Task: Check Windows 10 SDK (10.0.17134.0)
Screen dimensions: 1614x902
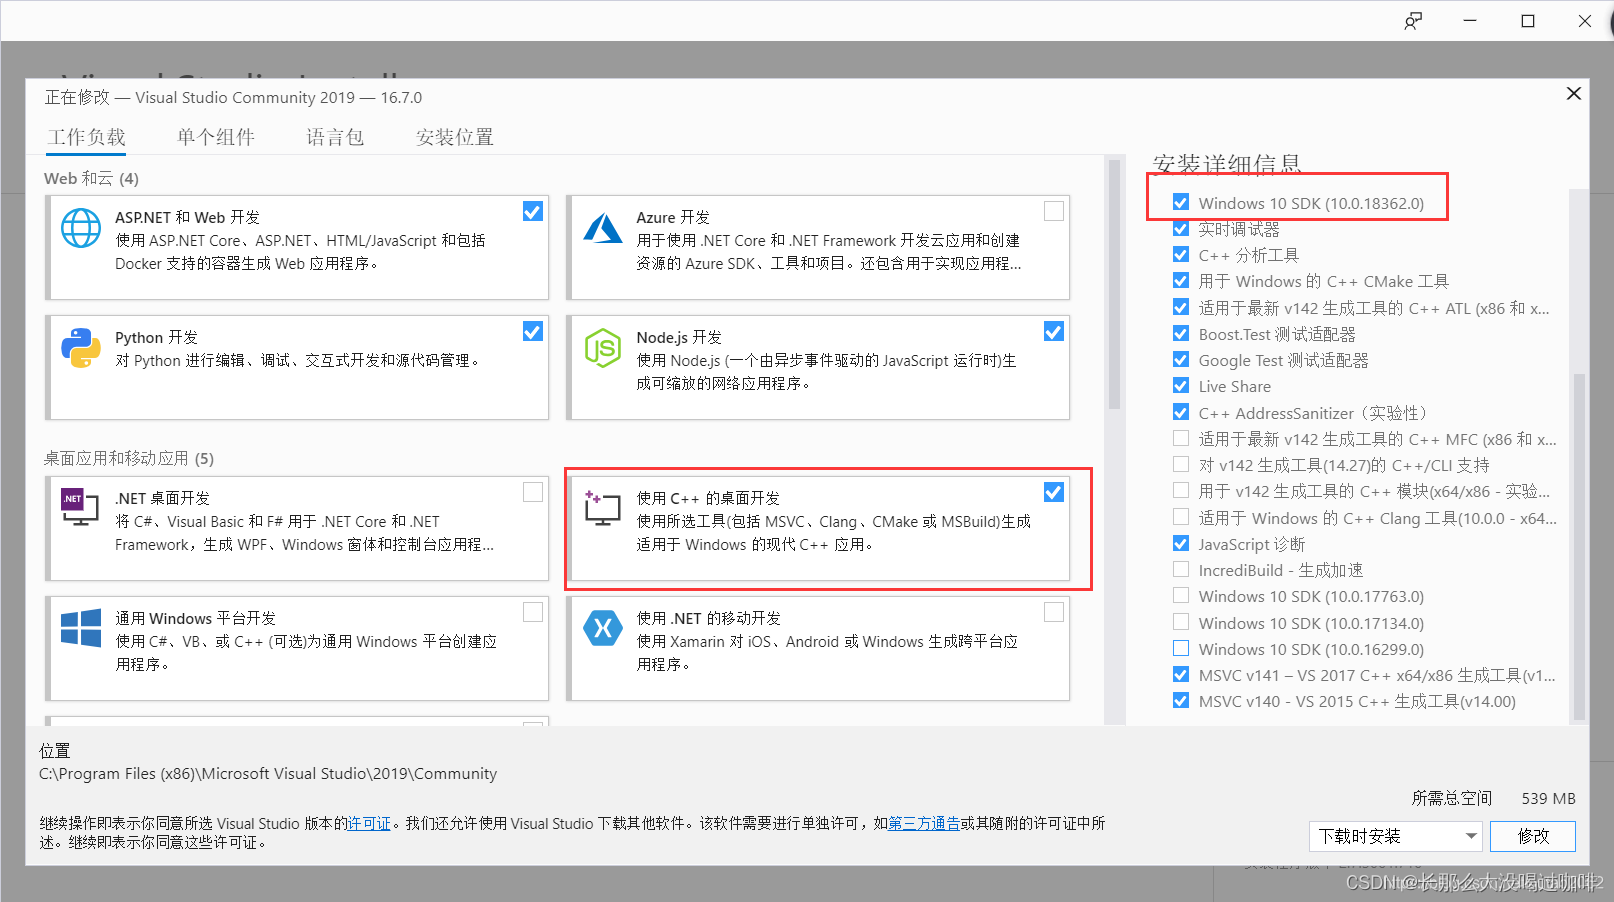Action: [x=1181, y=622]
